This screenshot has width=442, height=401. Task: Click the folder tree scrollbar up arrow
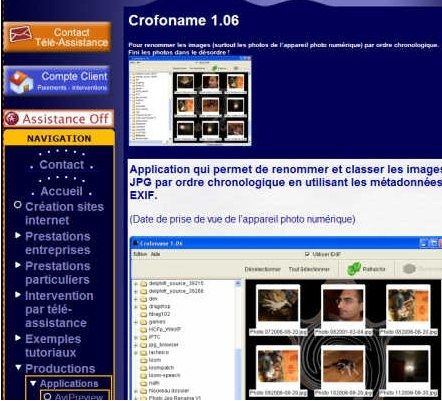pyautogui.click(x=238, y=283)
